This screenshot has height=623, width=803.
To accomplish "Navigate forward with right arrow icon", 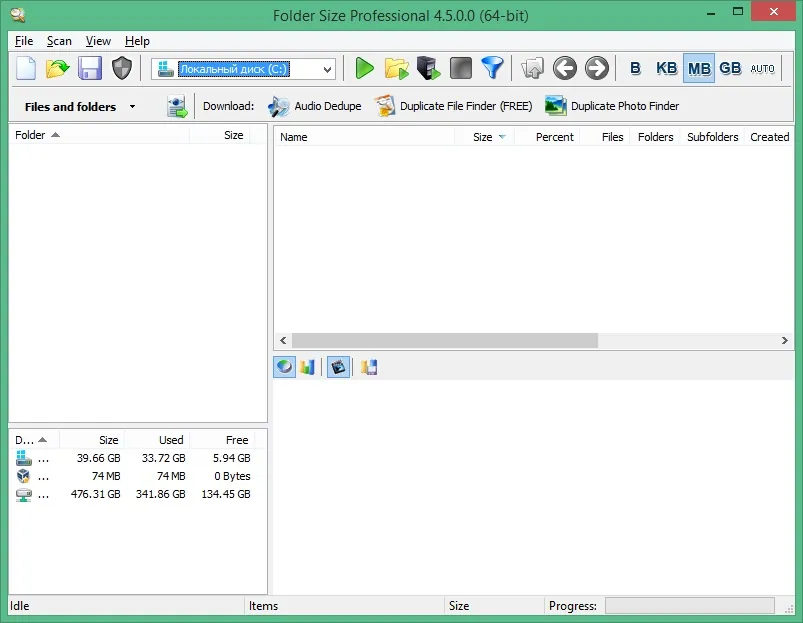I will click(597, 68).
